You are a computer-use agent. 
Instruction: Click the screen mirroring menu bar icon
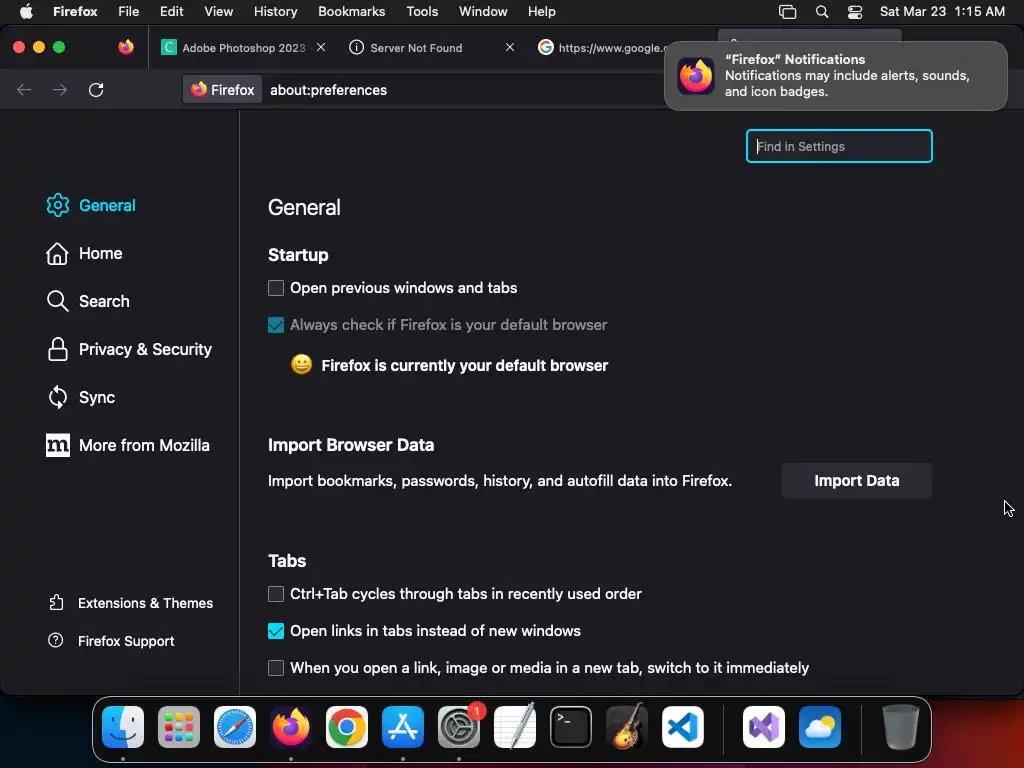[788, 12]
